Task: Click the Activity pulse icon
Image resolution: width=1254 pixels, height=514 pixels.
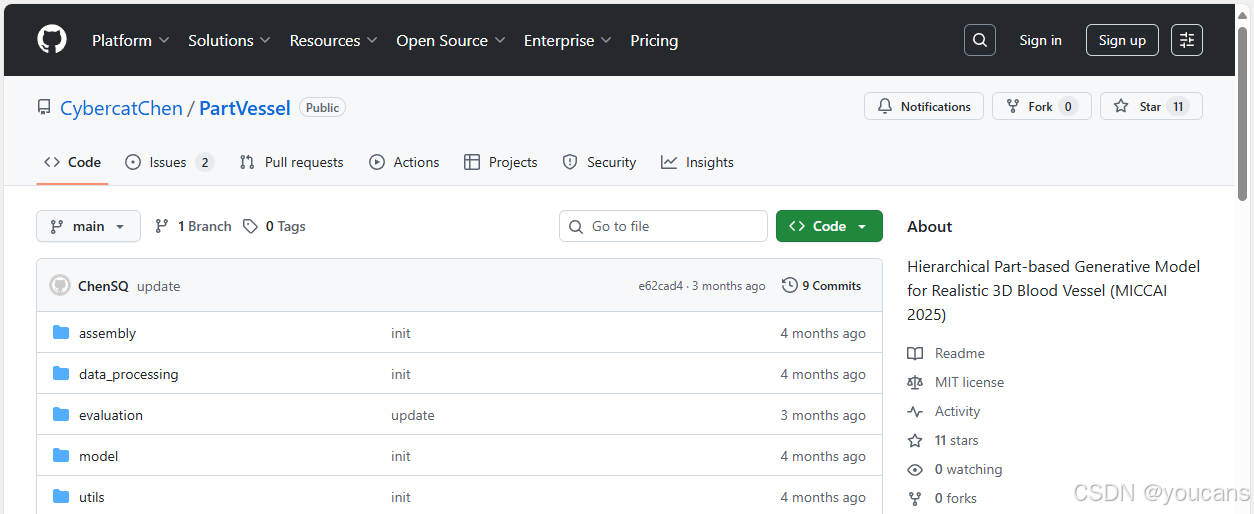Action: click(915, 411)
